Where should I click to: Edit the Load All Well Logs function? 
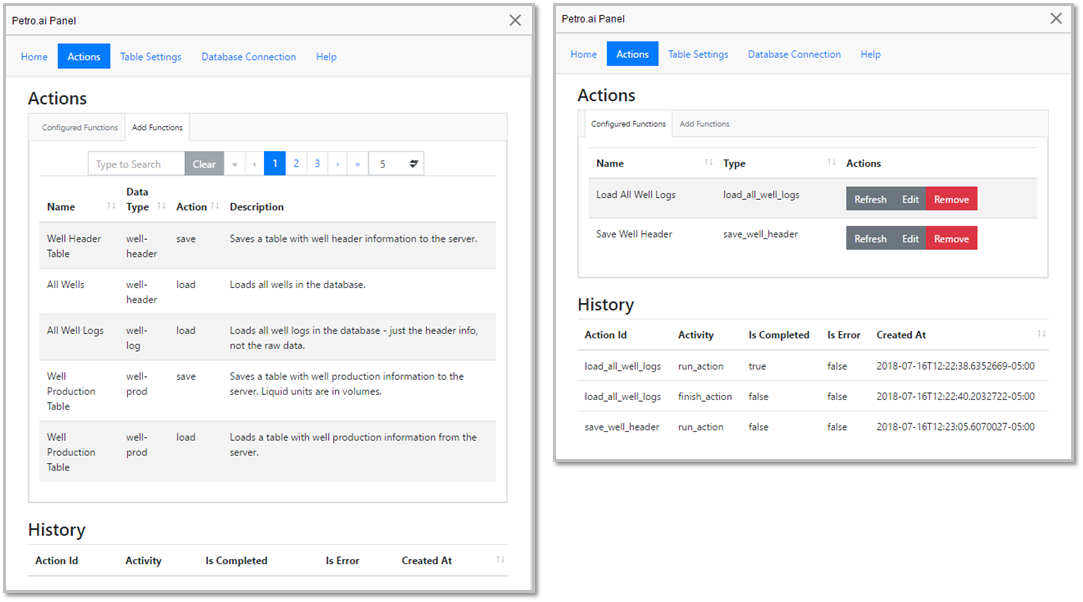pyautogui.click(x=910, y=199)
